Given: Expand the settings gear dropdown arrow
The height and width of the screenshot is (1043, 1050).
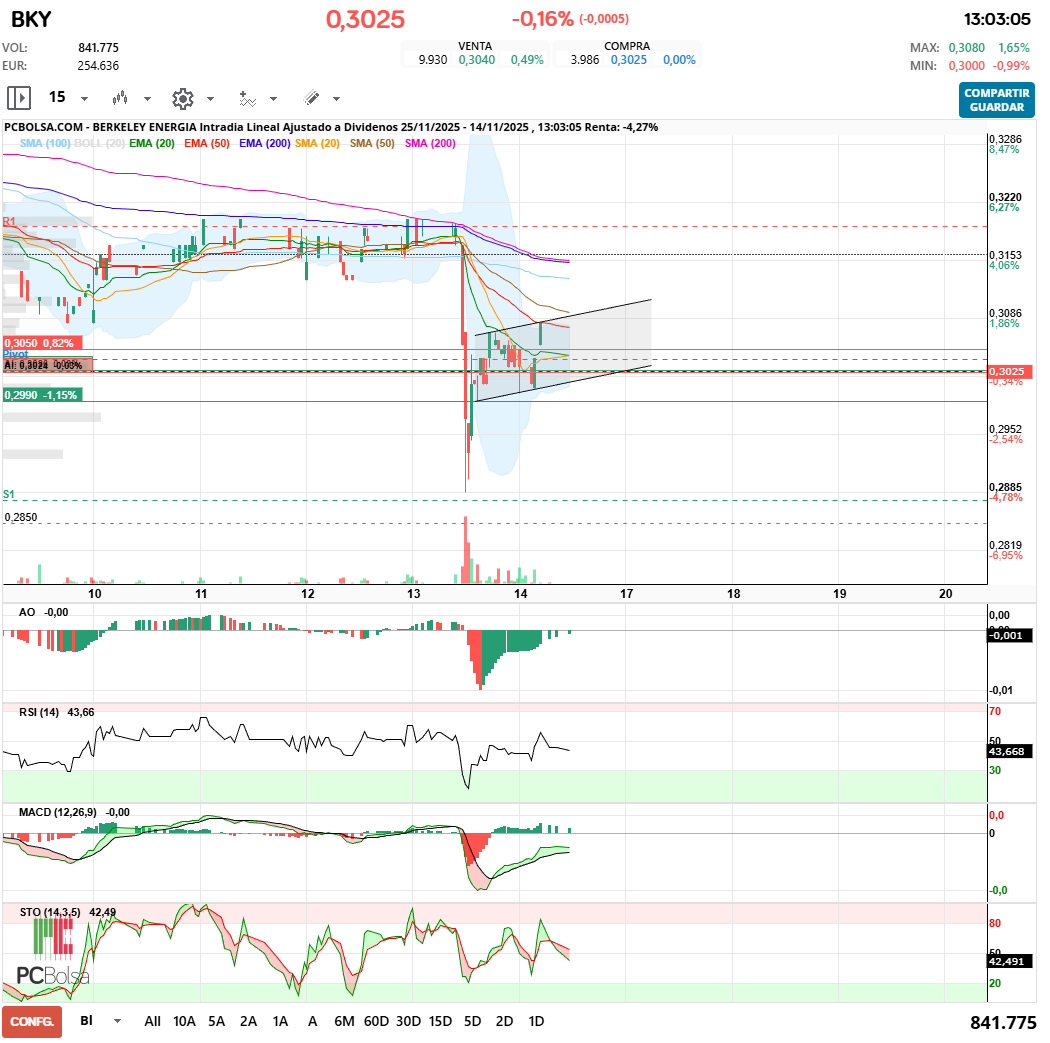Looking at the screenshot, I should (210, 99).
